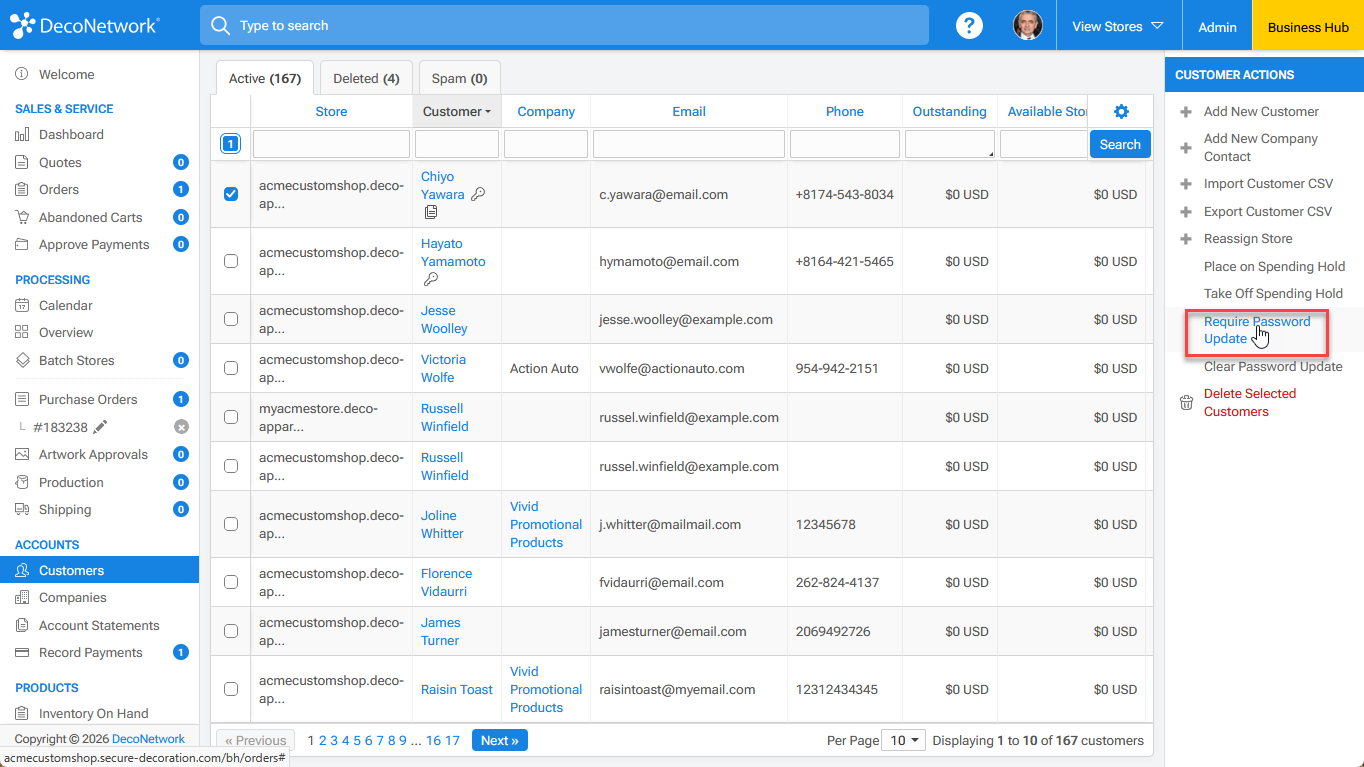
Task: Switch to the Deleted (4) tab
Action: 366,78
